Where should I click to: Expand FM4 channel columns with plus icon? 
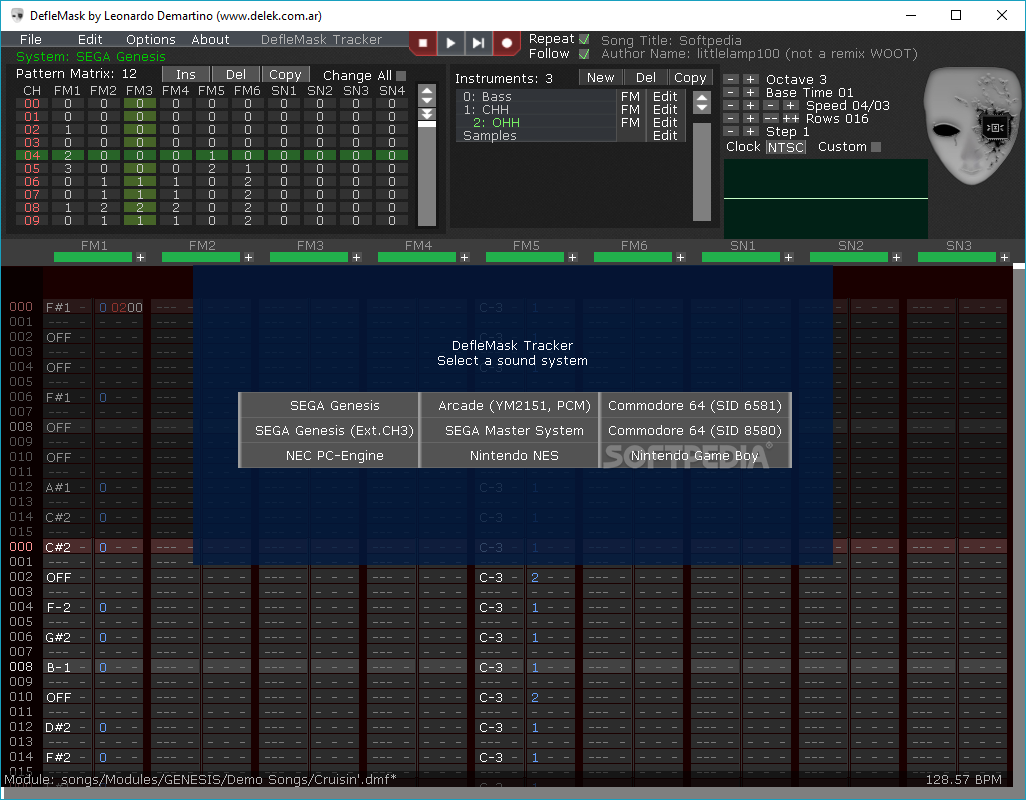click(465, 258)
